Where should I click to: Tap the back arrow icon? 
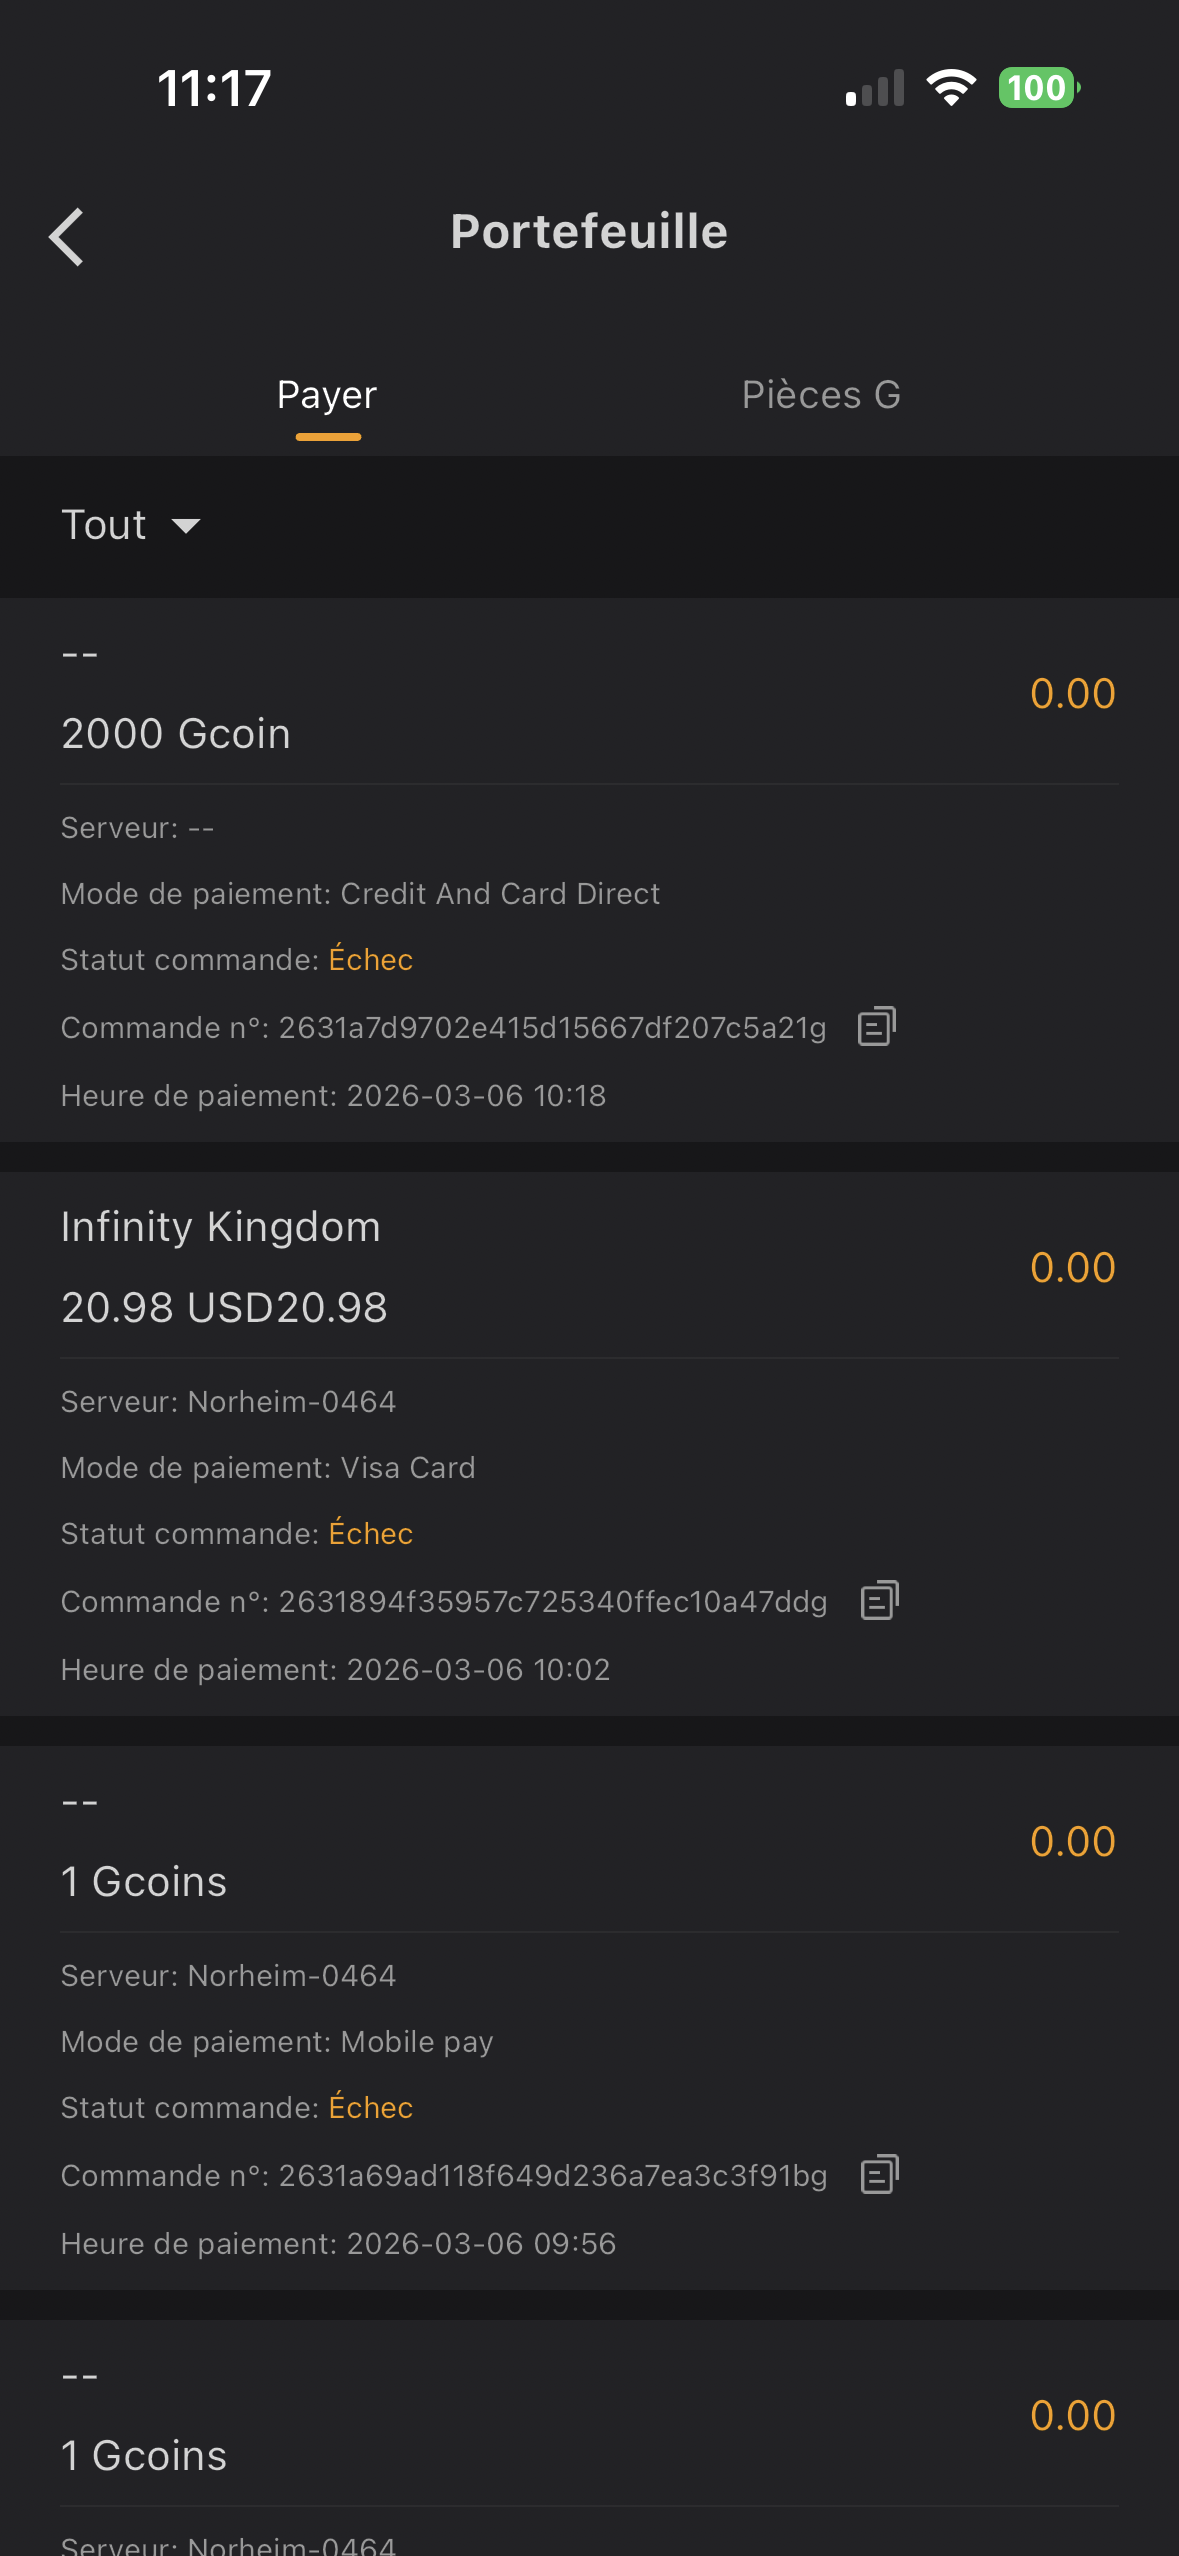(x=67, y=237)
